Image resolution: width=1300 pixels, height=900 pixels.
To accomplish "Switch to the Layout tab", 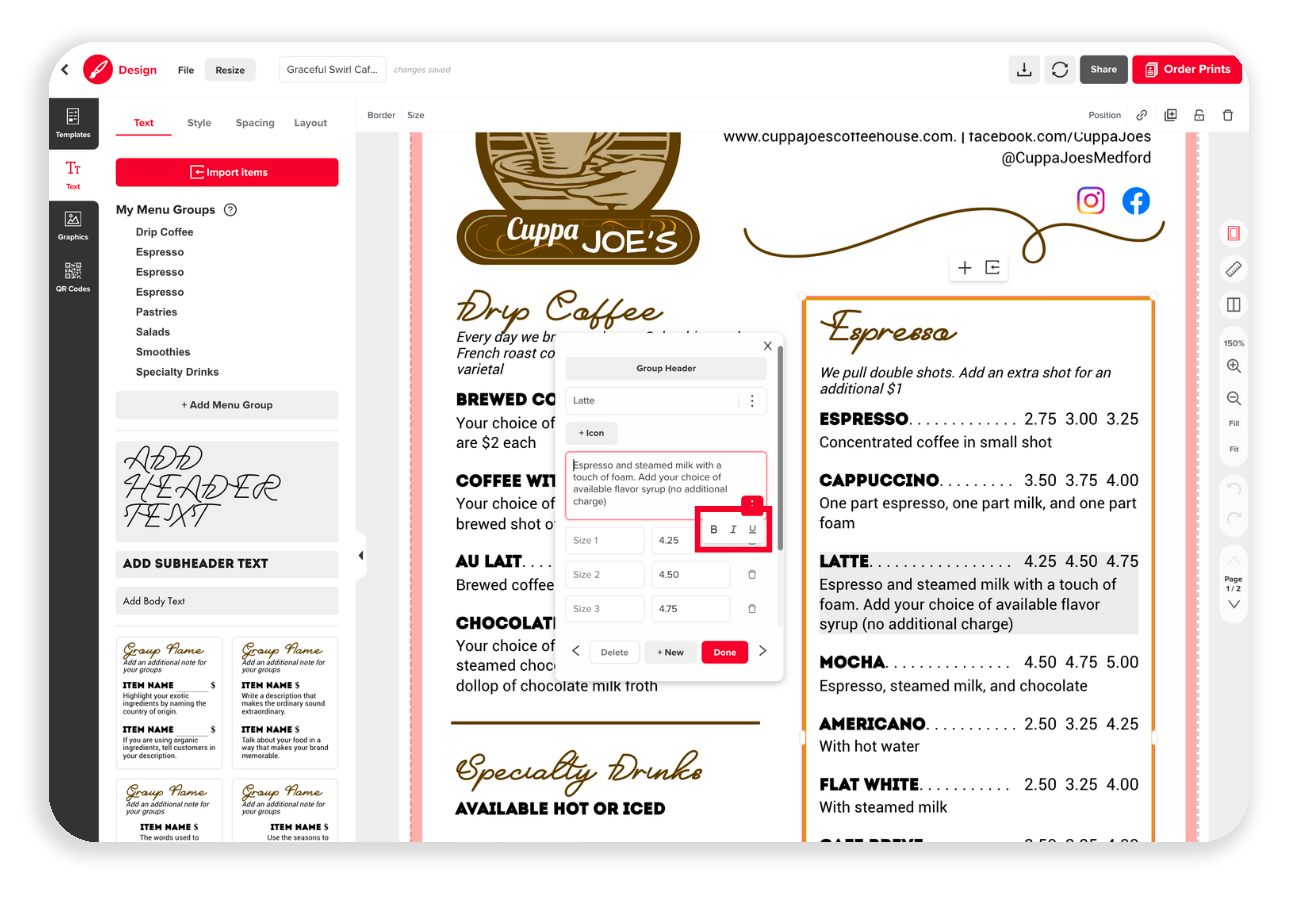I will (310, 123).
